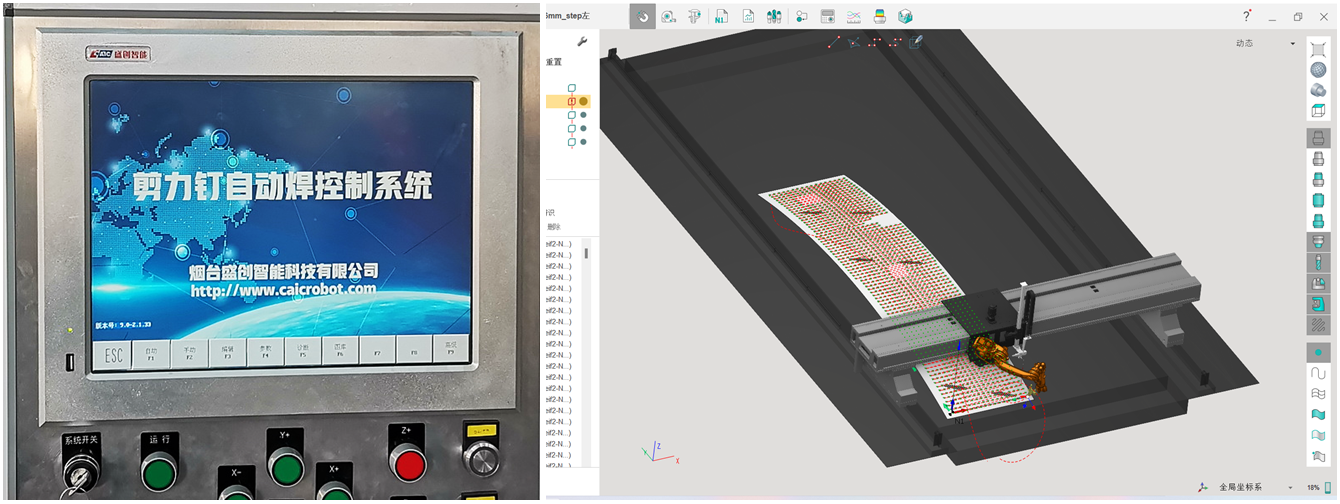The height and width of the screenshot is (504, 1340).
Task: Click the operation list vertical scrollbar
Action: pyautogui.click(x=586, y=254)
